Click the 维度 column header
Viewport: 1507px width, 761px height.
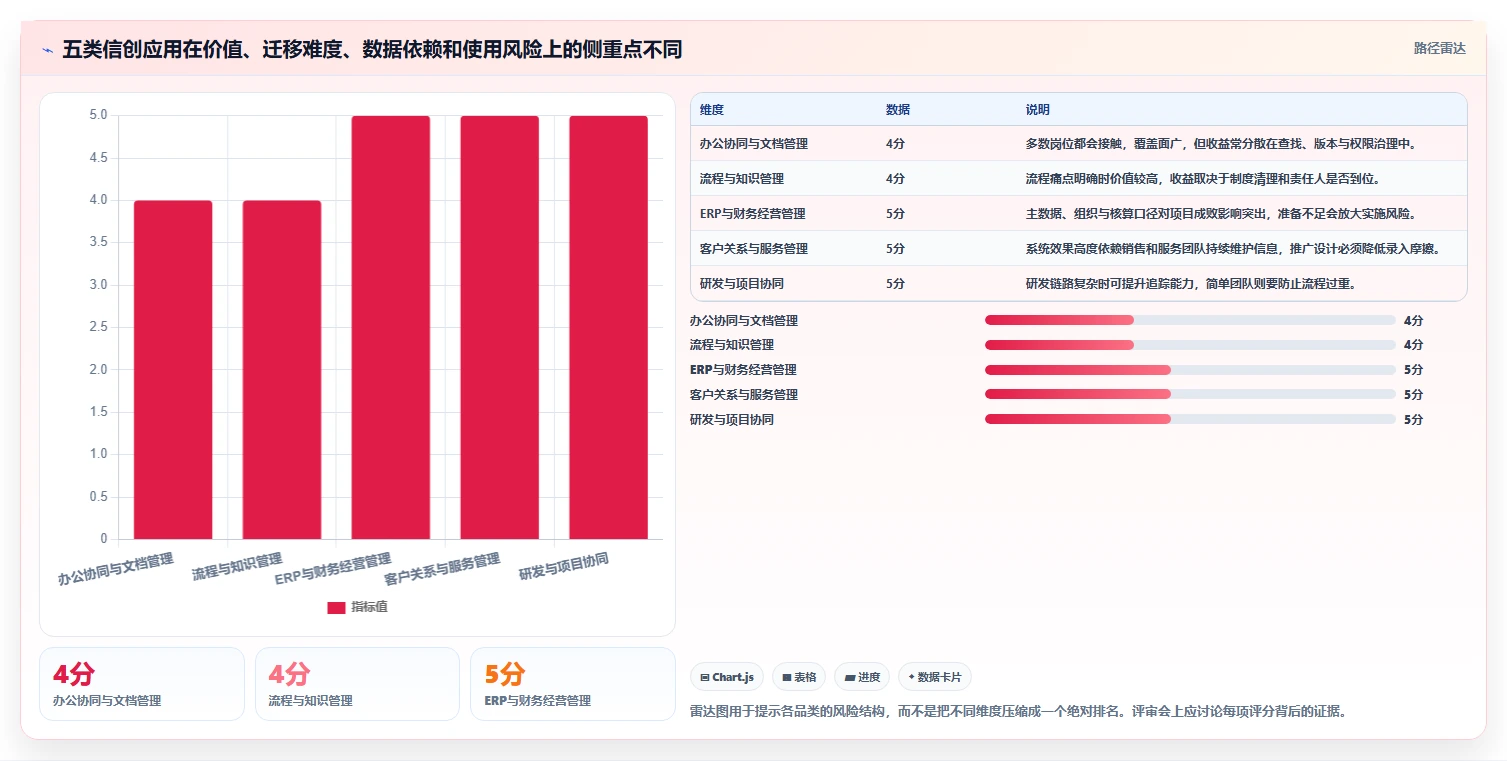[x=712, y=109]
